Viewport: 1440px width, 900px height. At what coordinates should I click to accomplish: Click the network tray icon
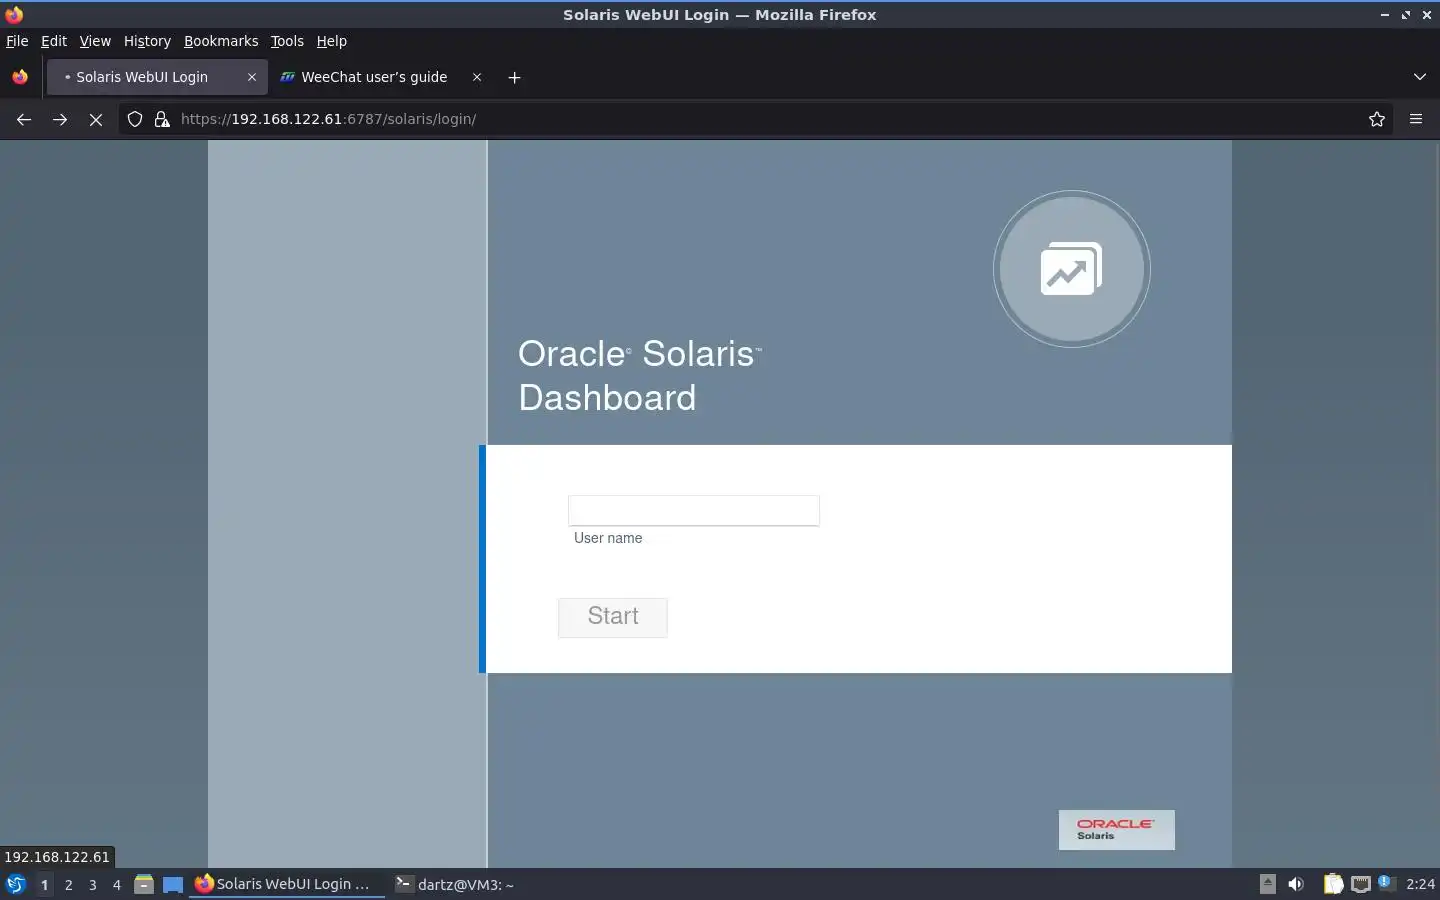pyautogui.click(x=1361, y=884)
